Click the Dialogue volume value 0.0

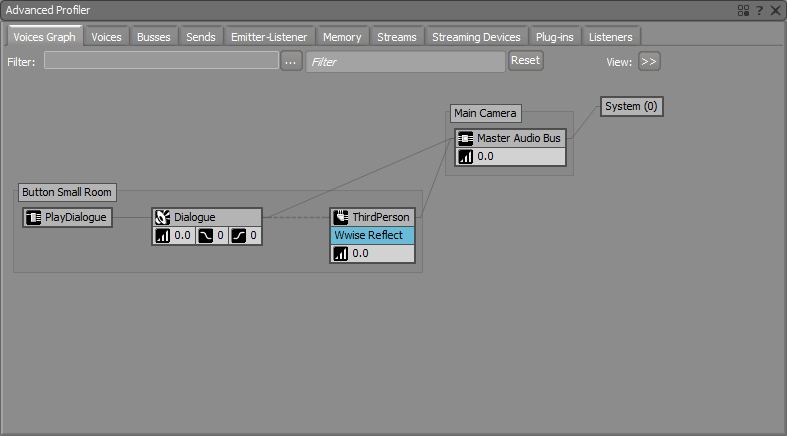[182, 235]
